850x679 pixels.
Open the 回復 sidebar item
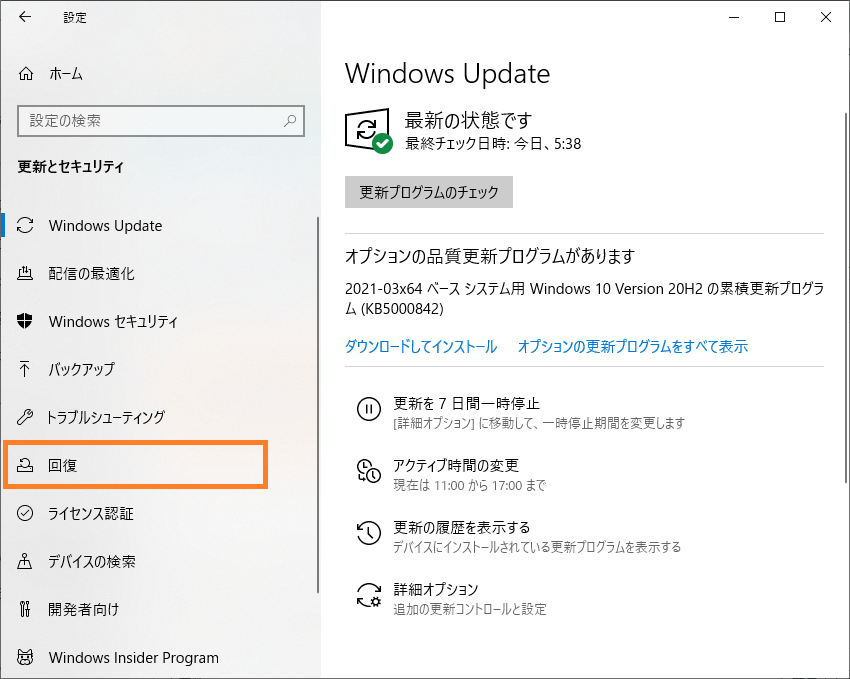[136, 465]
